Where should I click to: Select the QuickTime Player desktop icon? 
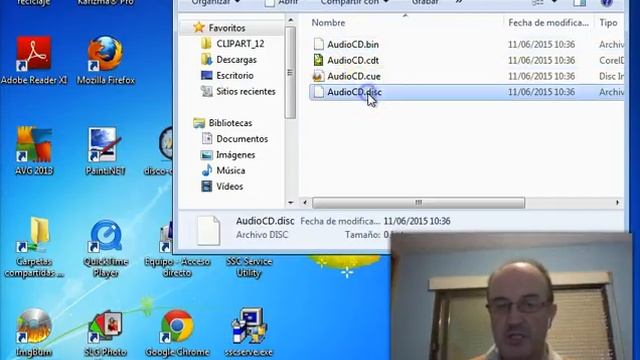[105, 247]
